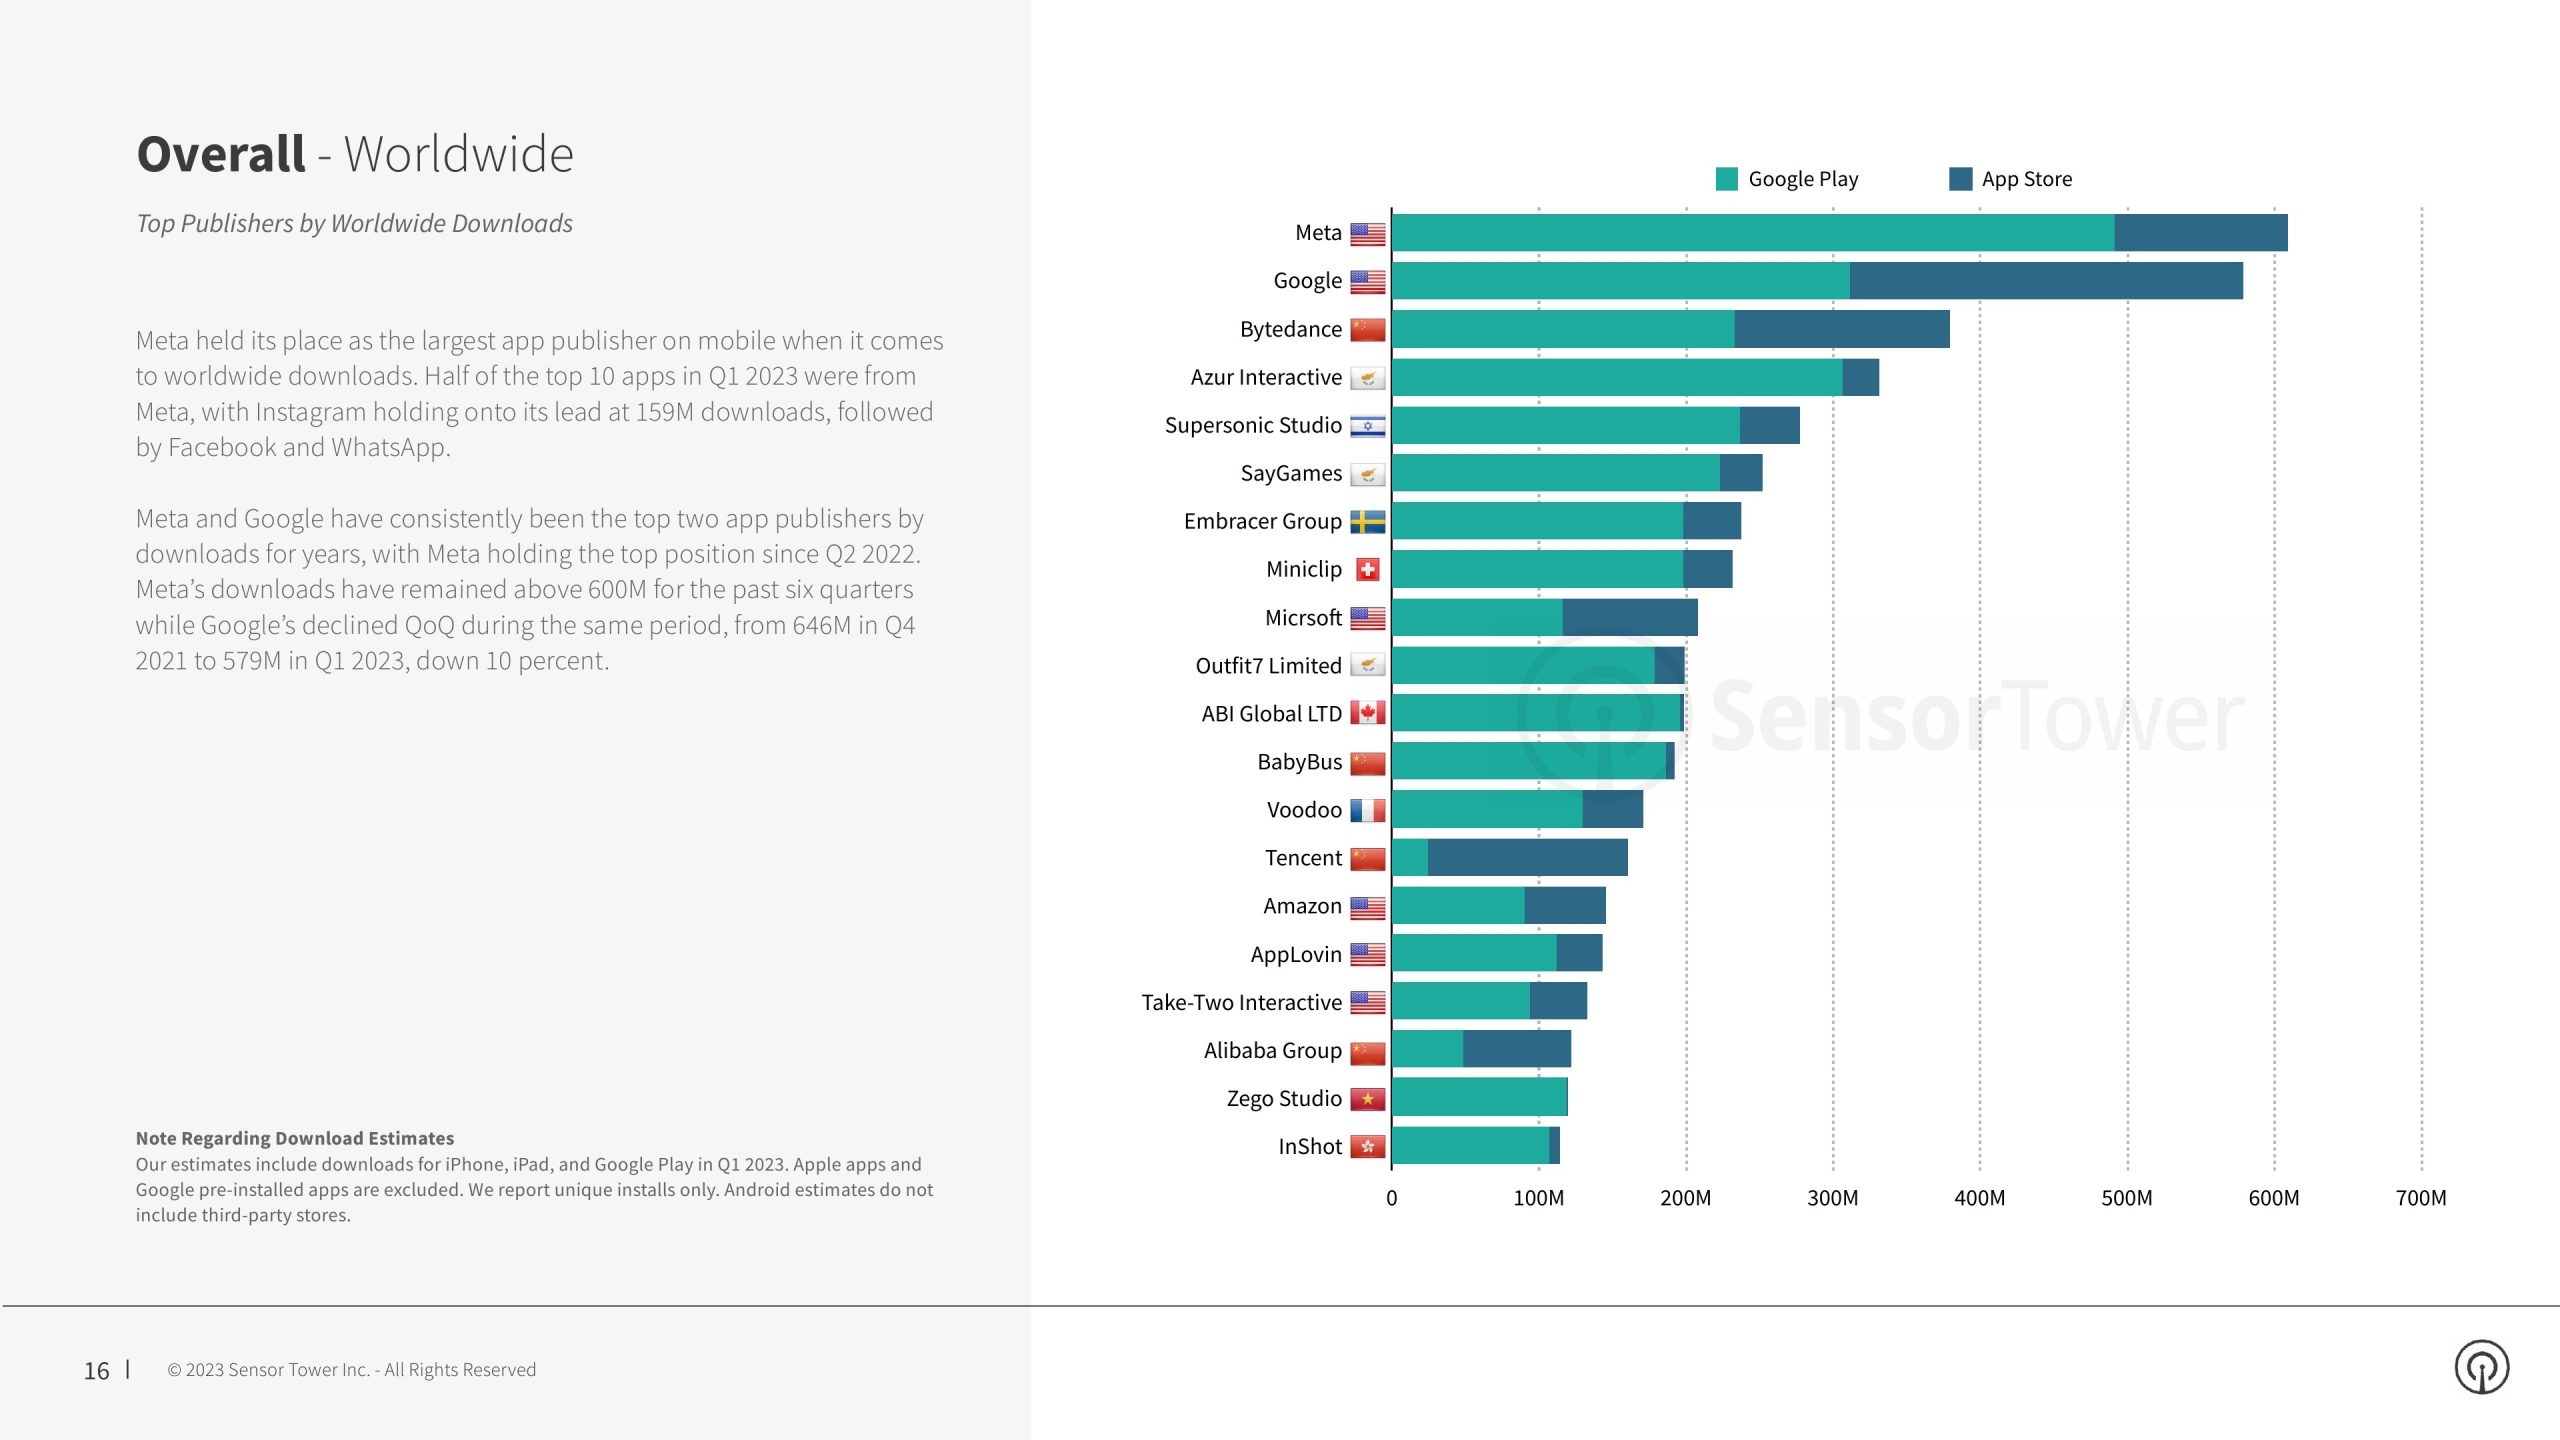Image resolution: width=2560 pixels, height=1440 pixels.
Task: Click the App Store legend color swatch
Action: (x=1960, y=179)
